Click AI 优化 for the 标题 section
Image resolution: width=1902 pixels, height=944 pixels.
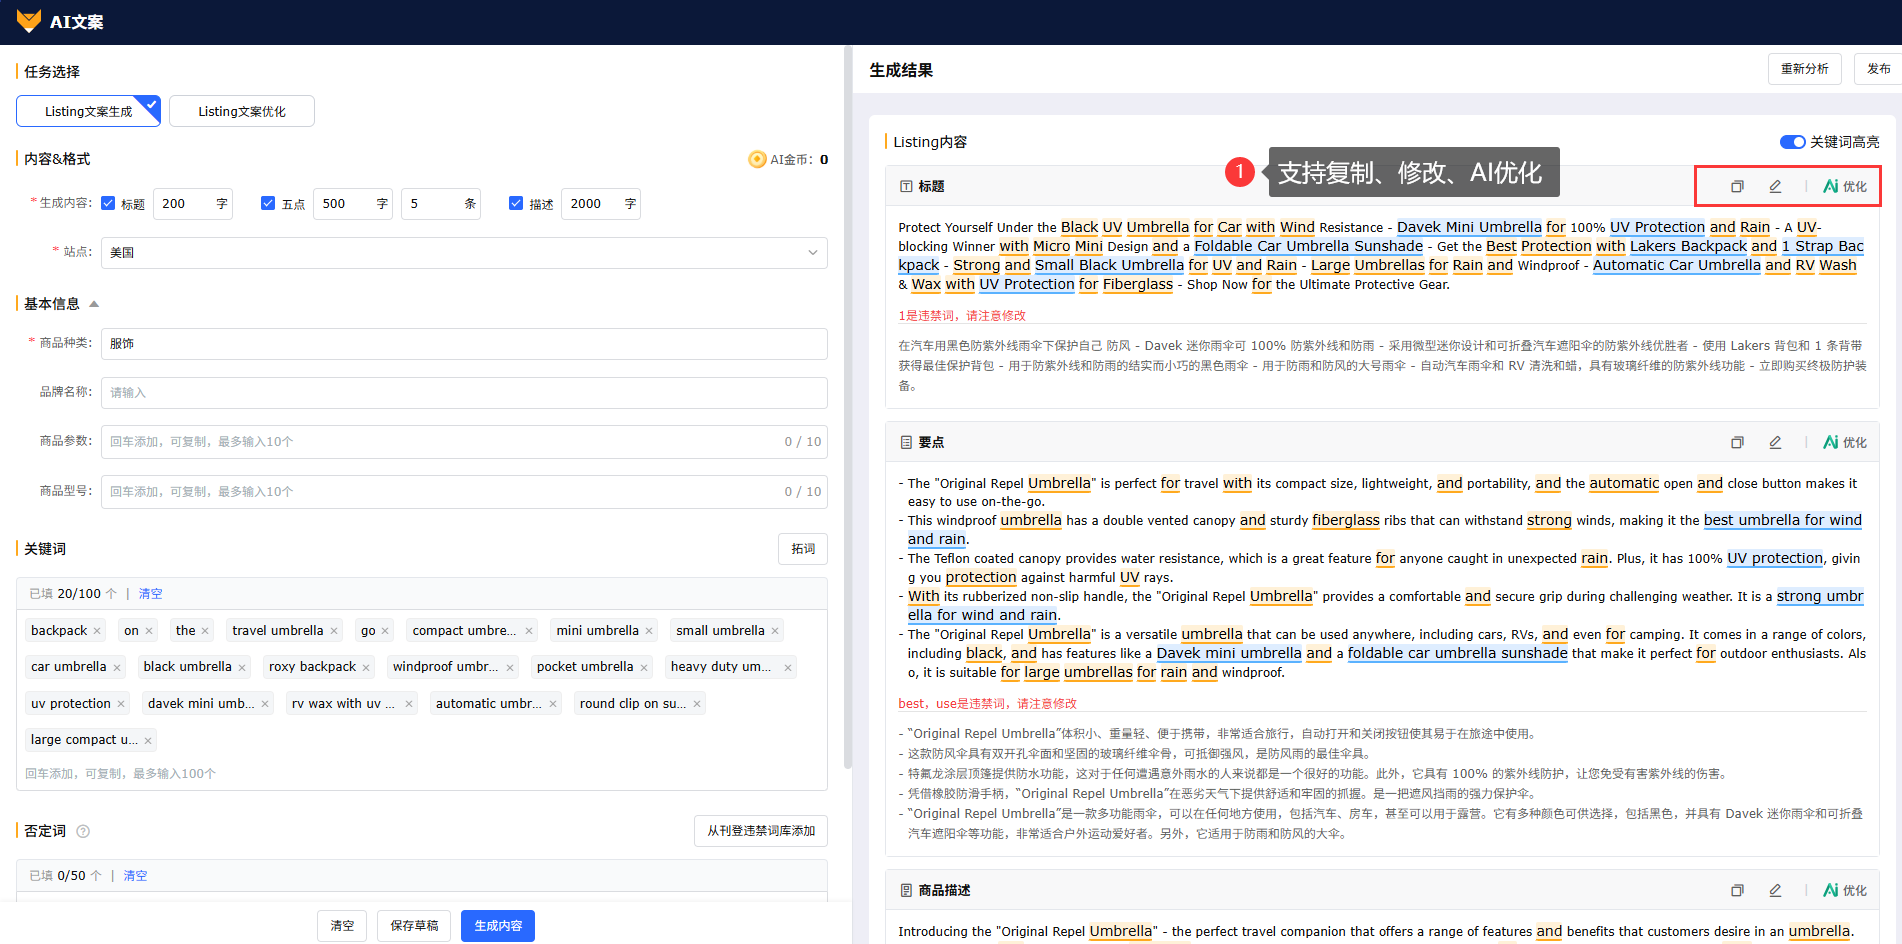[1844, 187]
